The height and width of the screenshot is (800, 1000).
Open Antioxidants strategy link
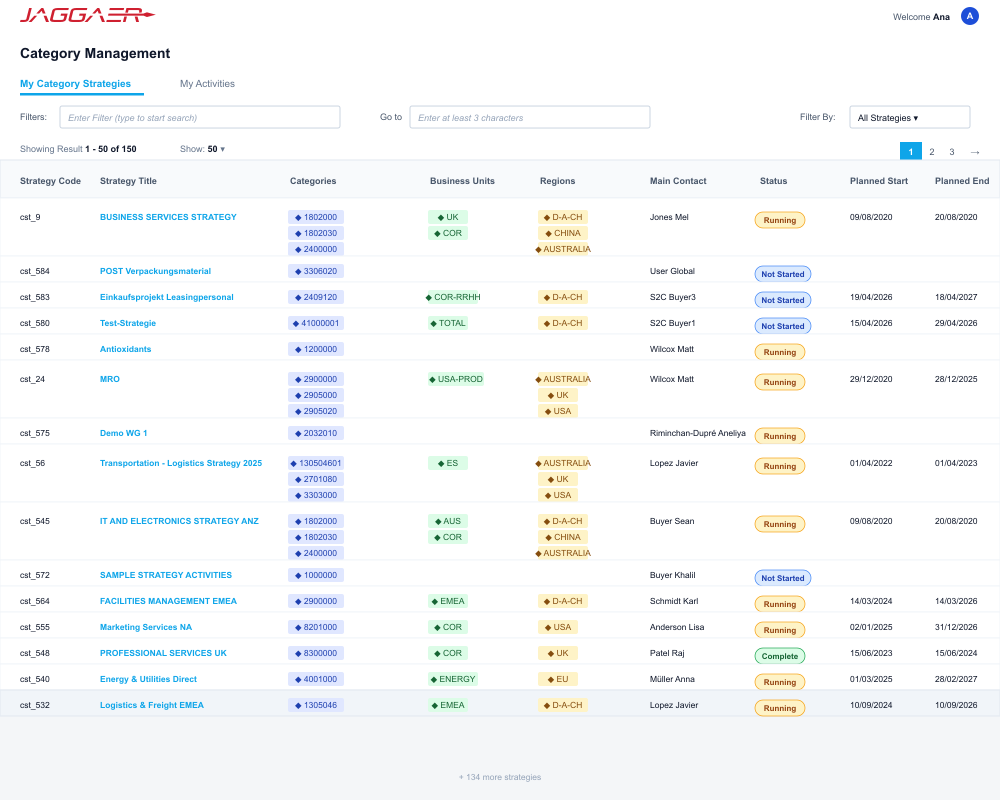pos(126,350)
